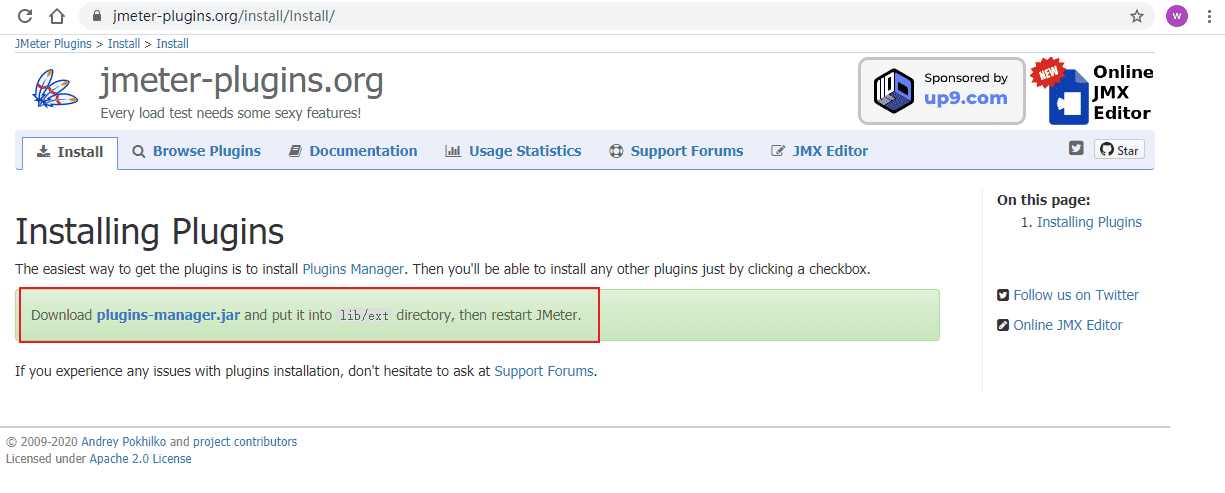Open the Support Forums tab
This screenshot has height=493, width=1225.
(676, 151)
